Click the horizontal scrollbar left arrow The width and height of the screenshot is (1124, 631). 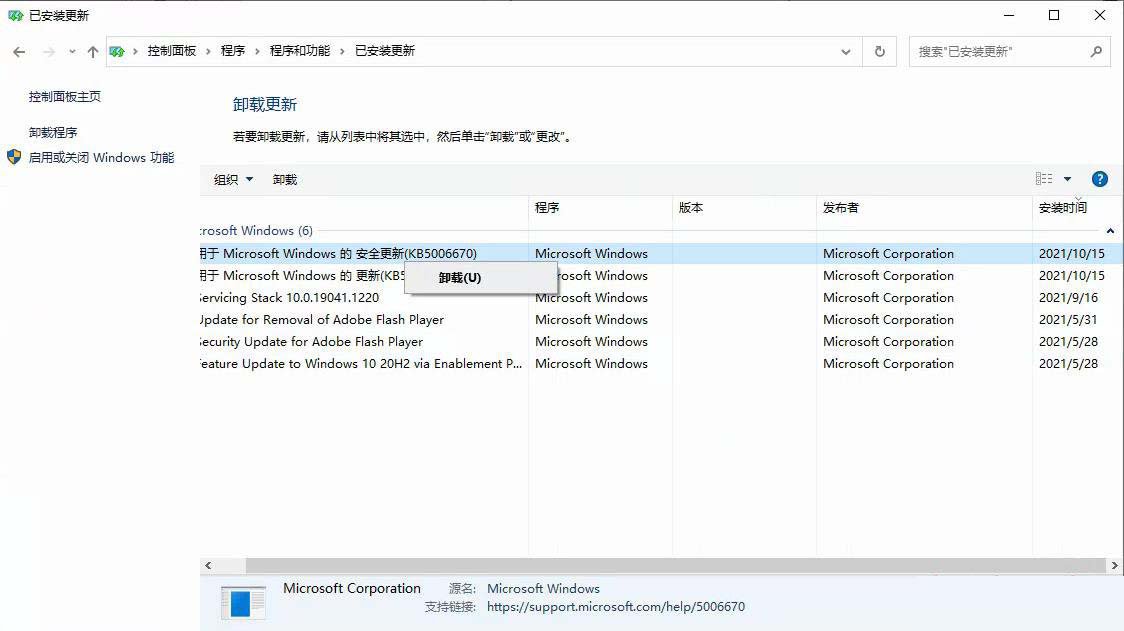click(208, 566)
